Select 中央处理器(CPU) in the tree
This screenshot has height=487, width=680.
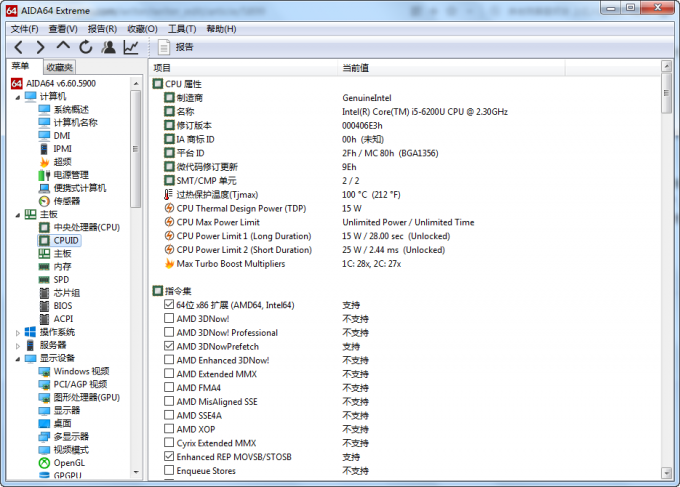(x=86, y=227)
